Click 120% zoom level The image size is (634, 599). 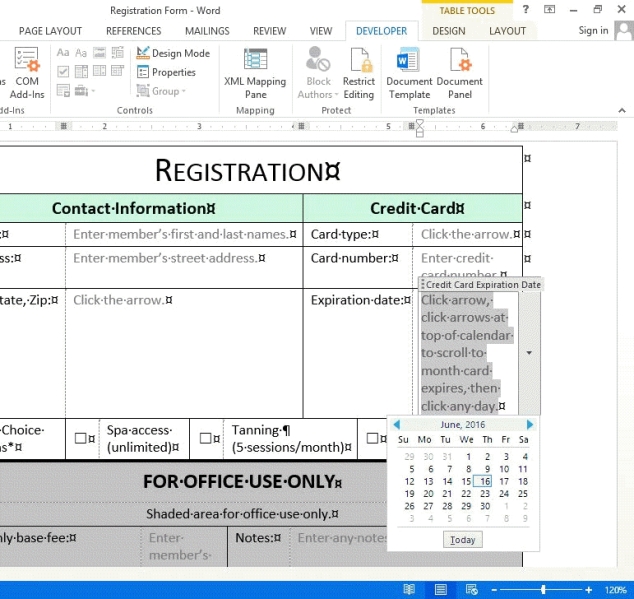point(616,590)
